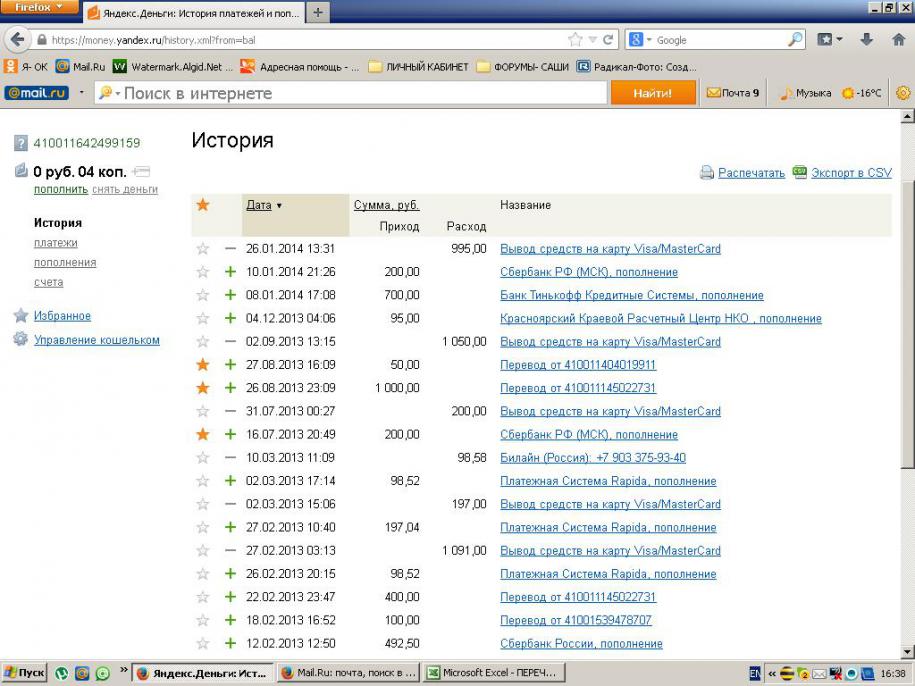
Task: Click the orange Найти! button
Action: click(x=652, y=93)
